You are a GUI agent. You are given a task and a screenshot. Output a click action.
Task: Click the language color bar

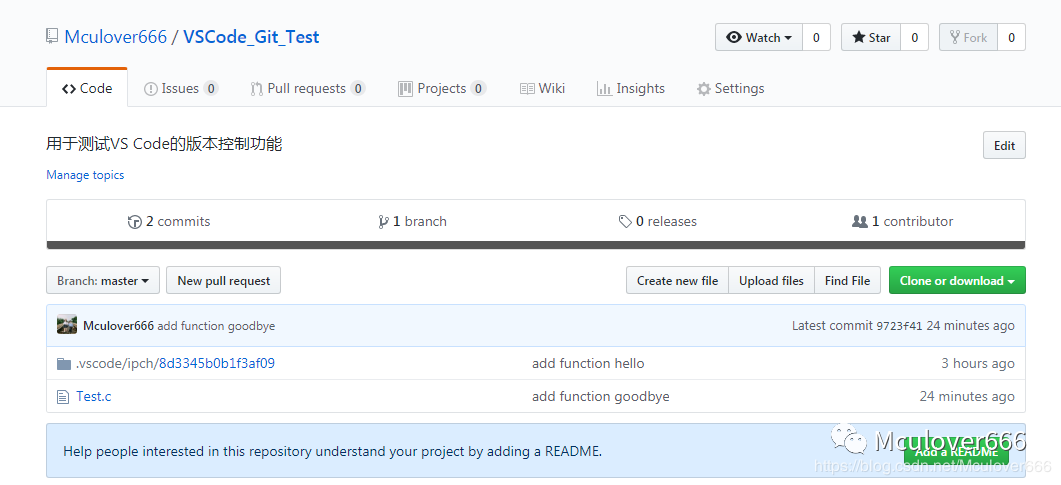point(535,245)
